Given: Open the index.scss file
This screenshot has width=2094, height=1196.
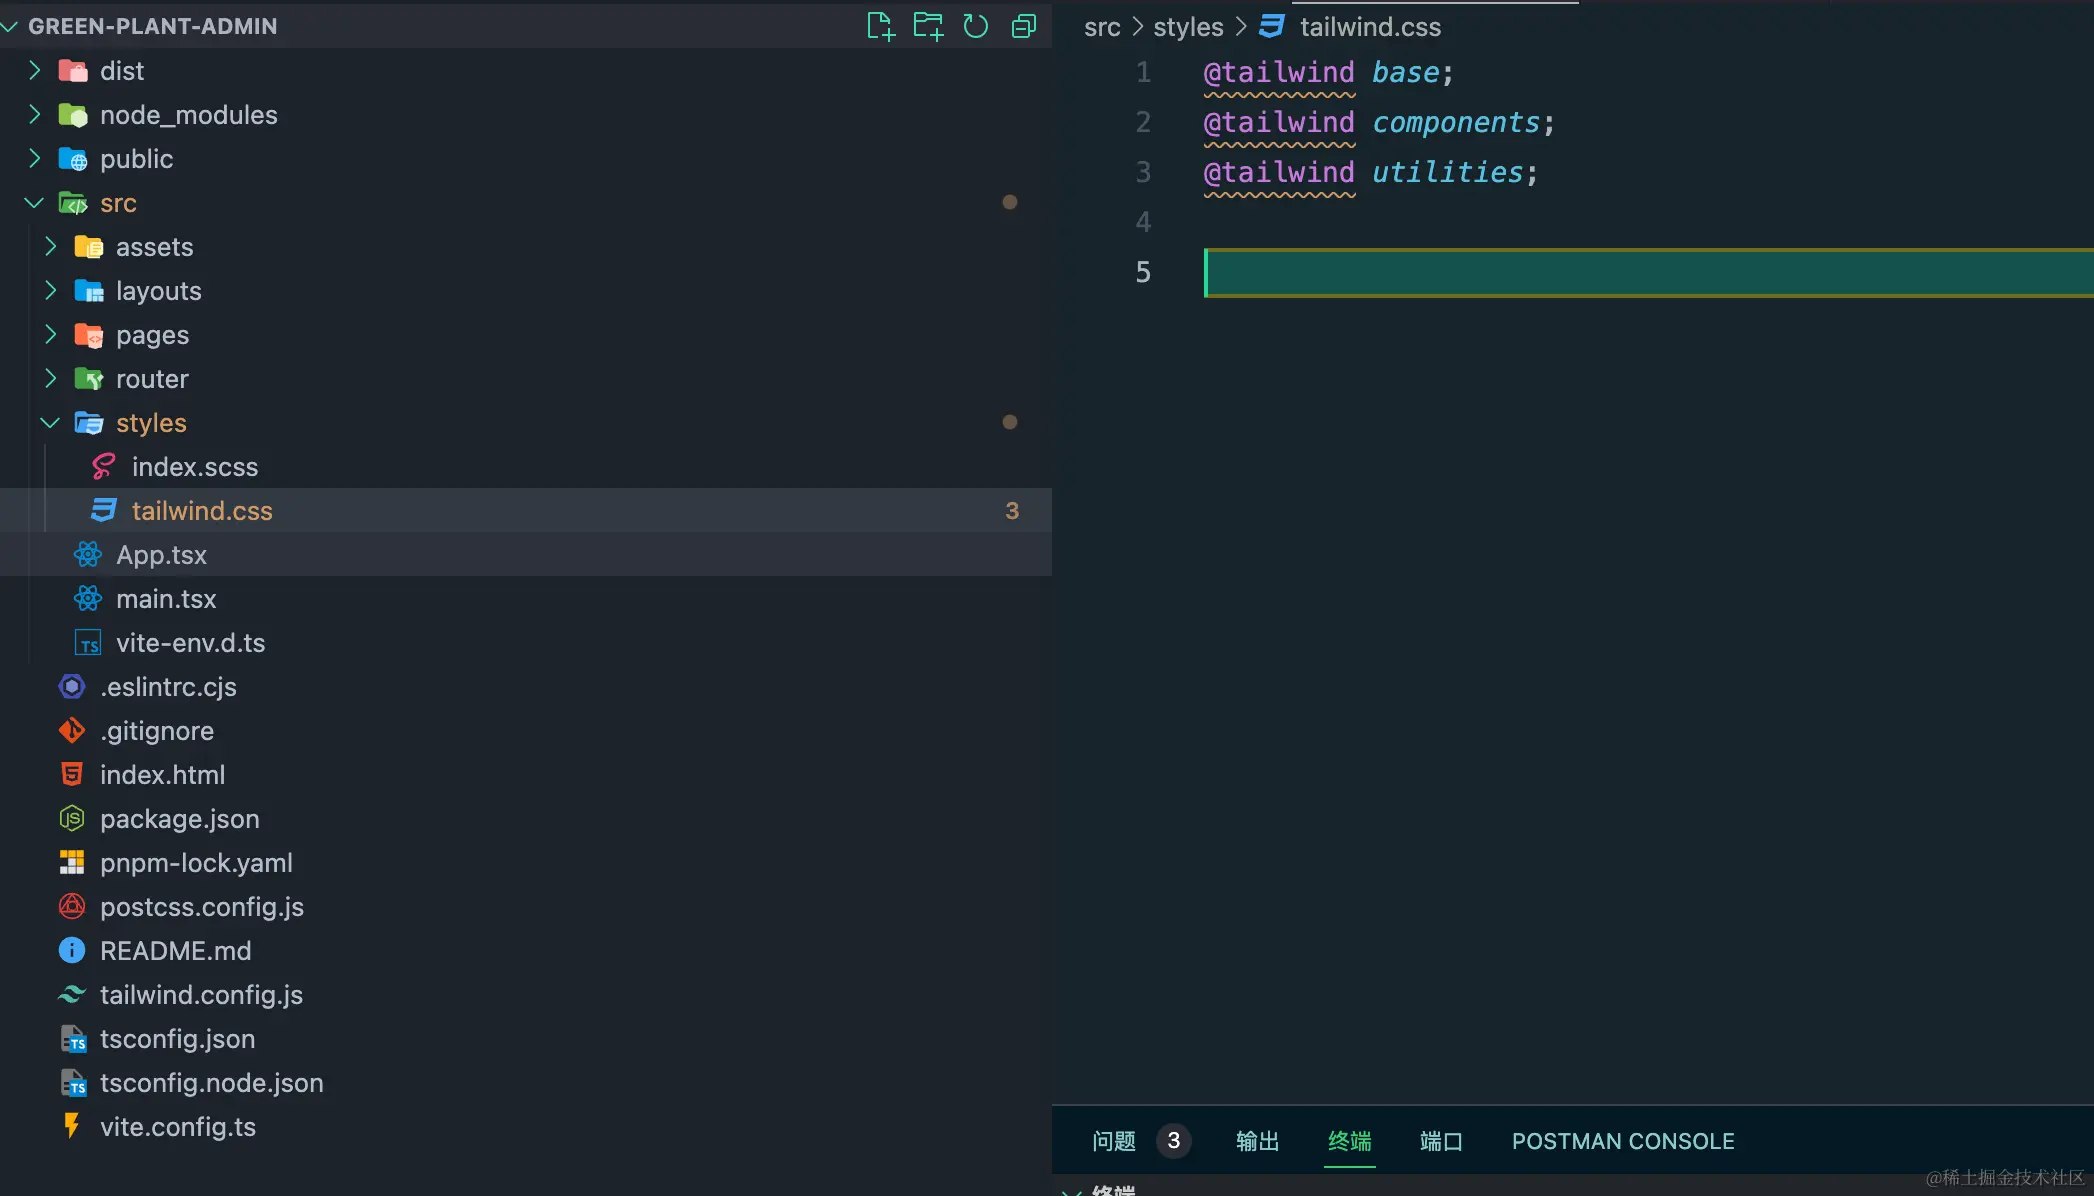Looking at the screenshot, I should [195, 467].
